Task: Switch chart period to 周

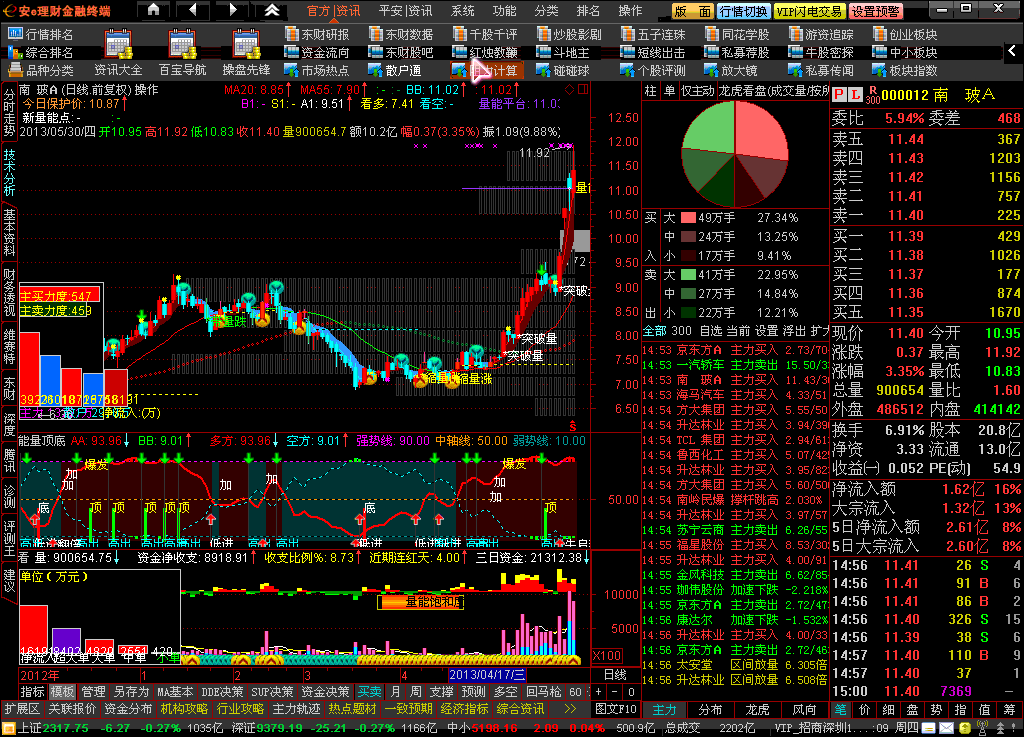Action: 415,692
